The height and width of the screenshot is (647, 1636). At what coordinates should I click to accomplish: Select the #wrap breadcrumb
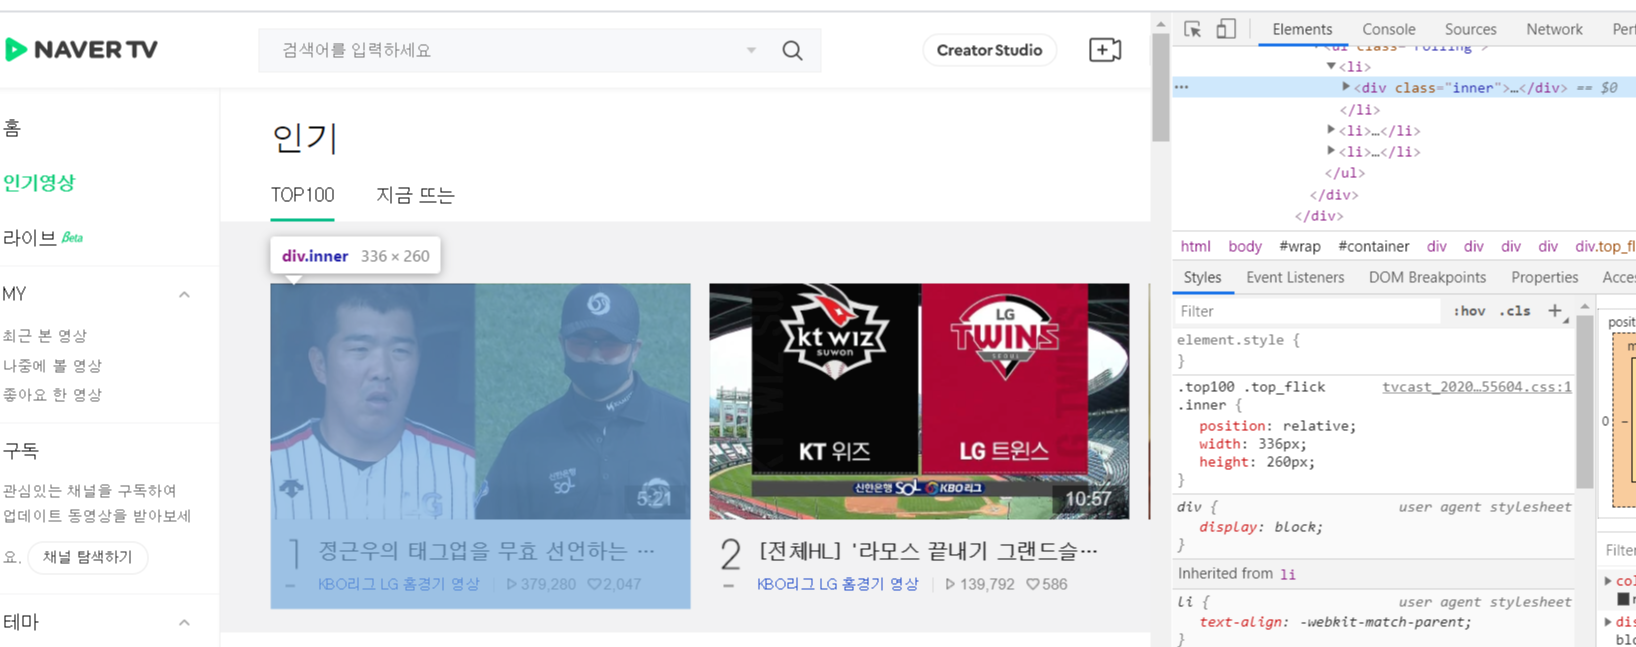[1300, 246]
